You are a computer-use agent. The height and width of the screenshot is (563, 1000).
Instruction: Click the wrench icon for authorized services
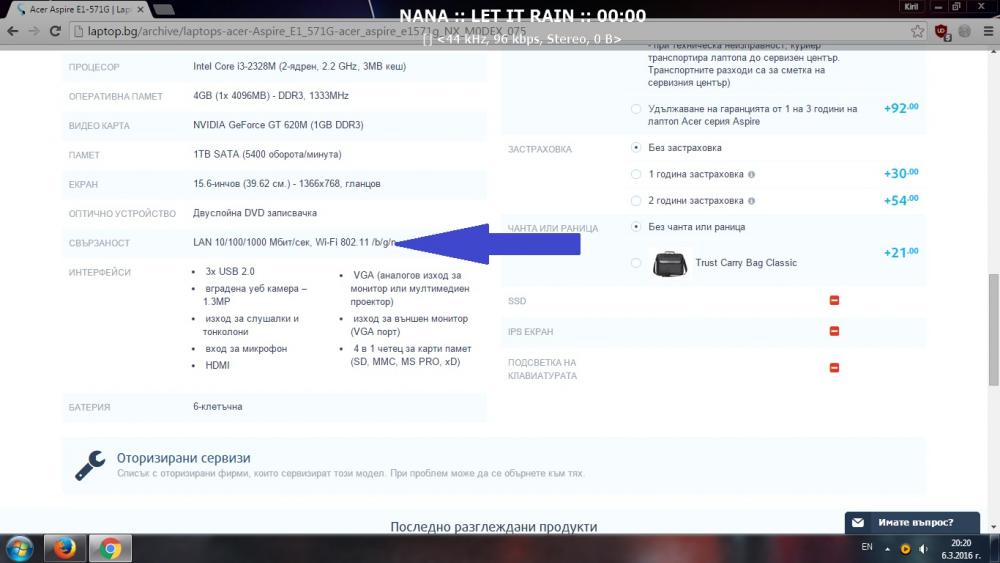point(90,465)
